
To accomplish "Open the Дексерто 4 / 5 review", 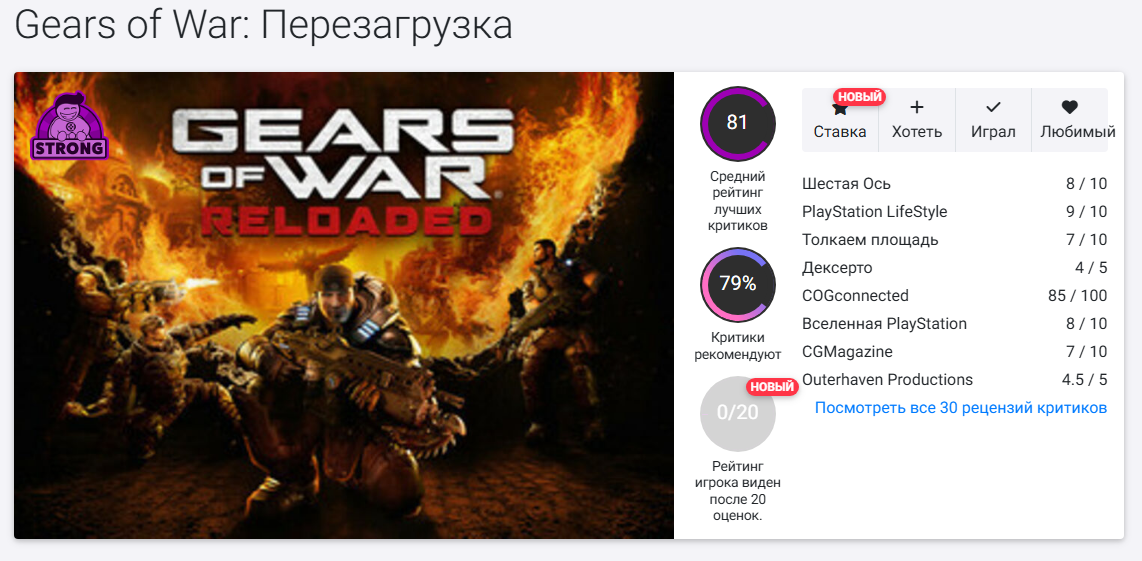I will (954, 268).
